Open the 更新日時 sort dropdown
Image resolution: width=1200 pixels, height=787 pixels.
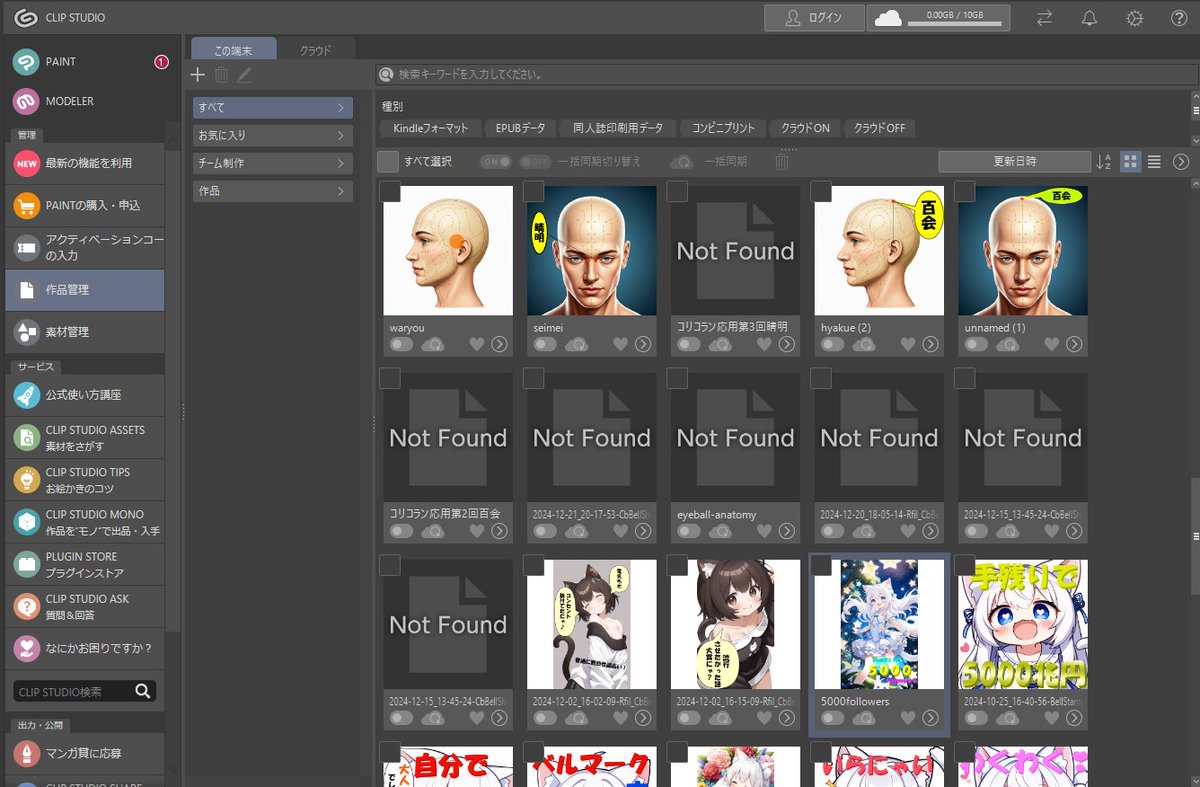point(1014,161)
